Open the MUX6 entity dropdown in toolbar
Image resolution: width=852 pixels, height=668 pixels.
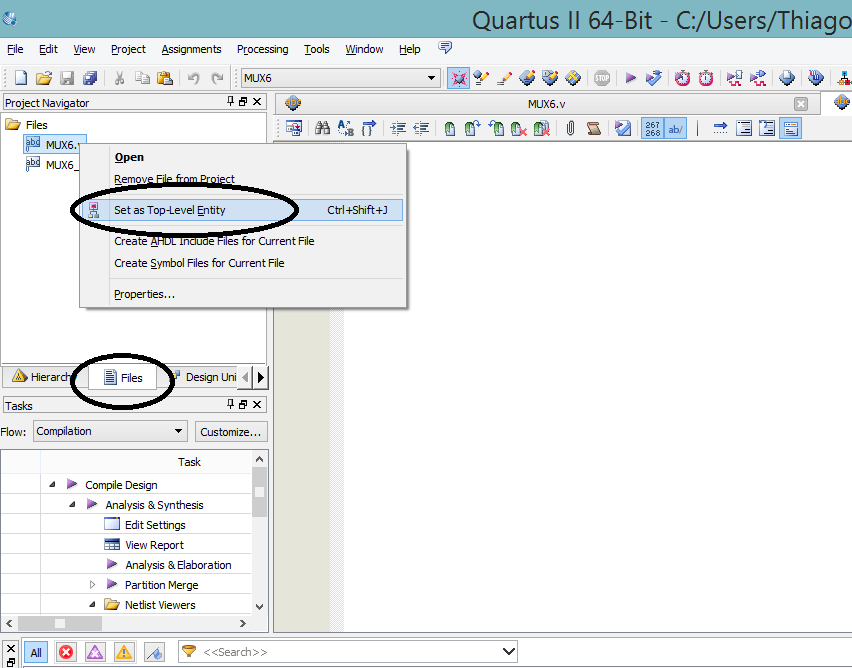[x=431, y=78]
